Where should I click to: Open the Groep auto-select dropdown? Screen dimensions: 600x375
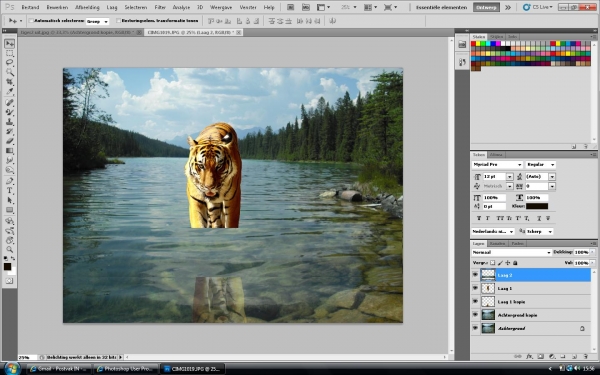tap(97, 21)
